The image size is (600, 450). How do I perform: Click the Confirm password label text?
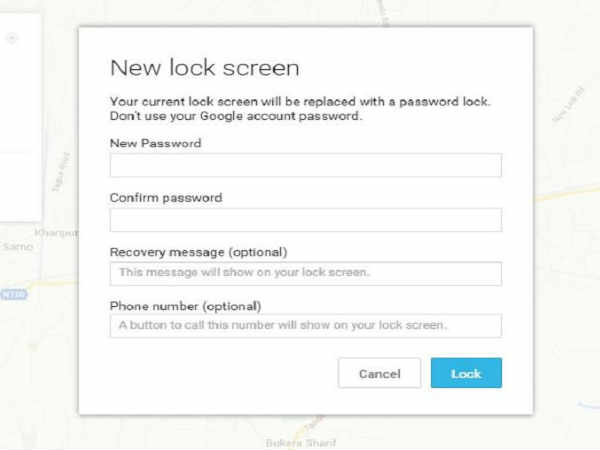[166, 198]
